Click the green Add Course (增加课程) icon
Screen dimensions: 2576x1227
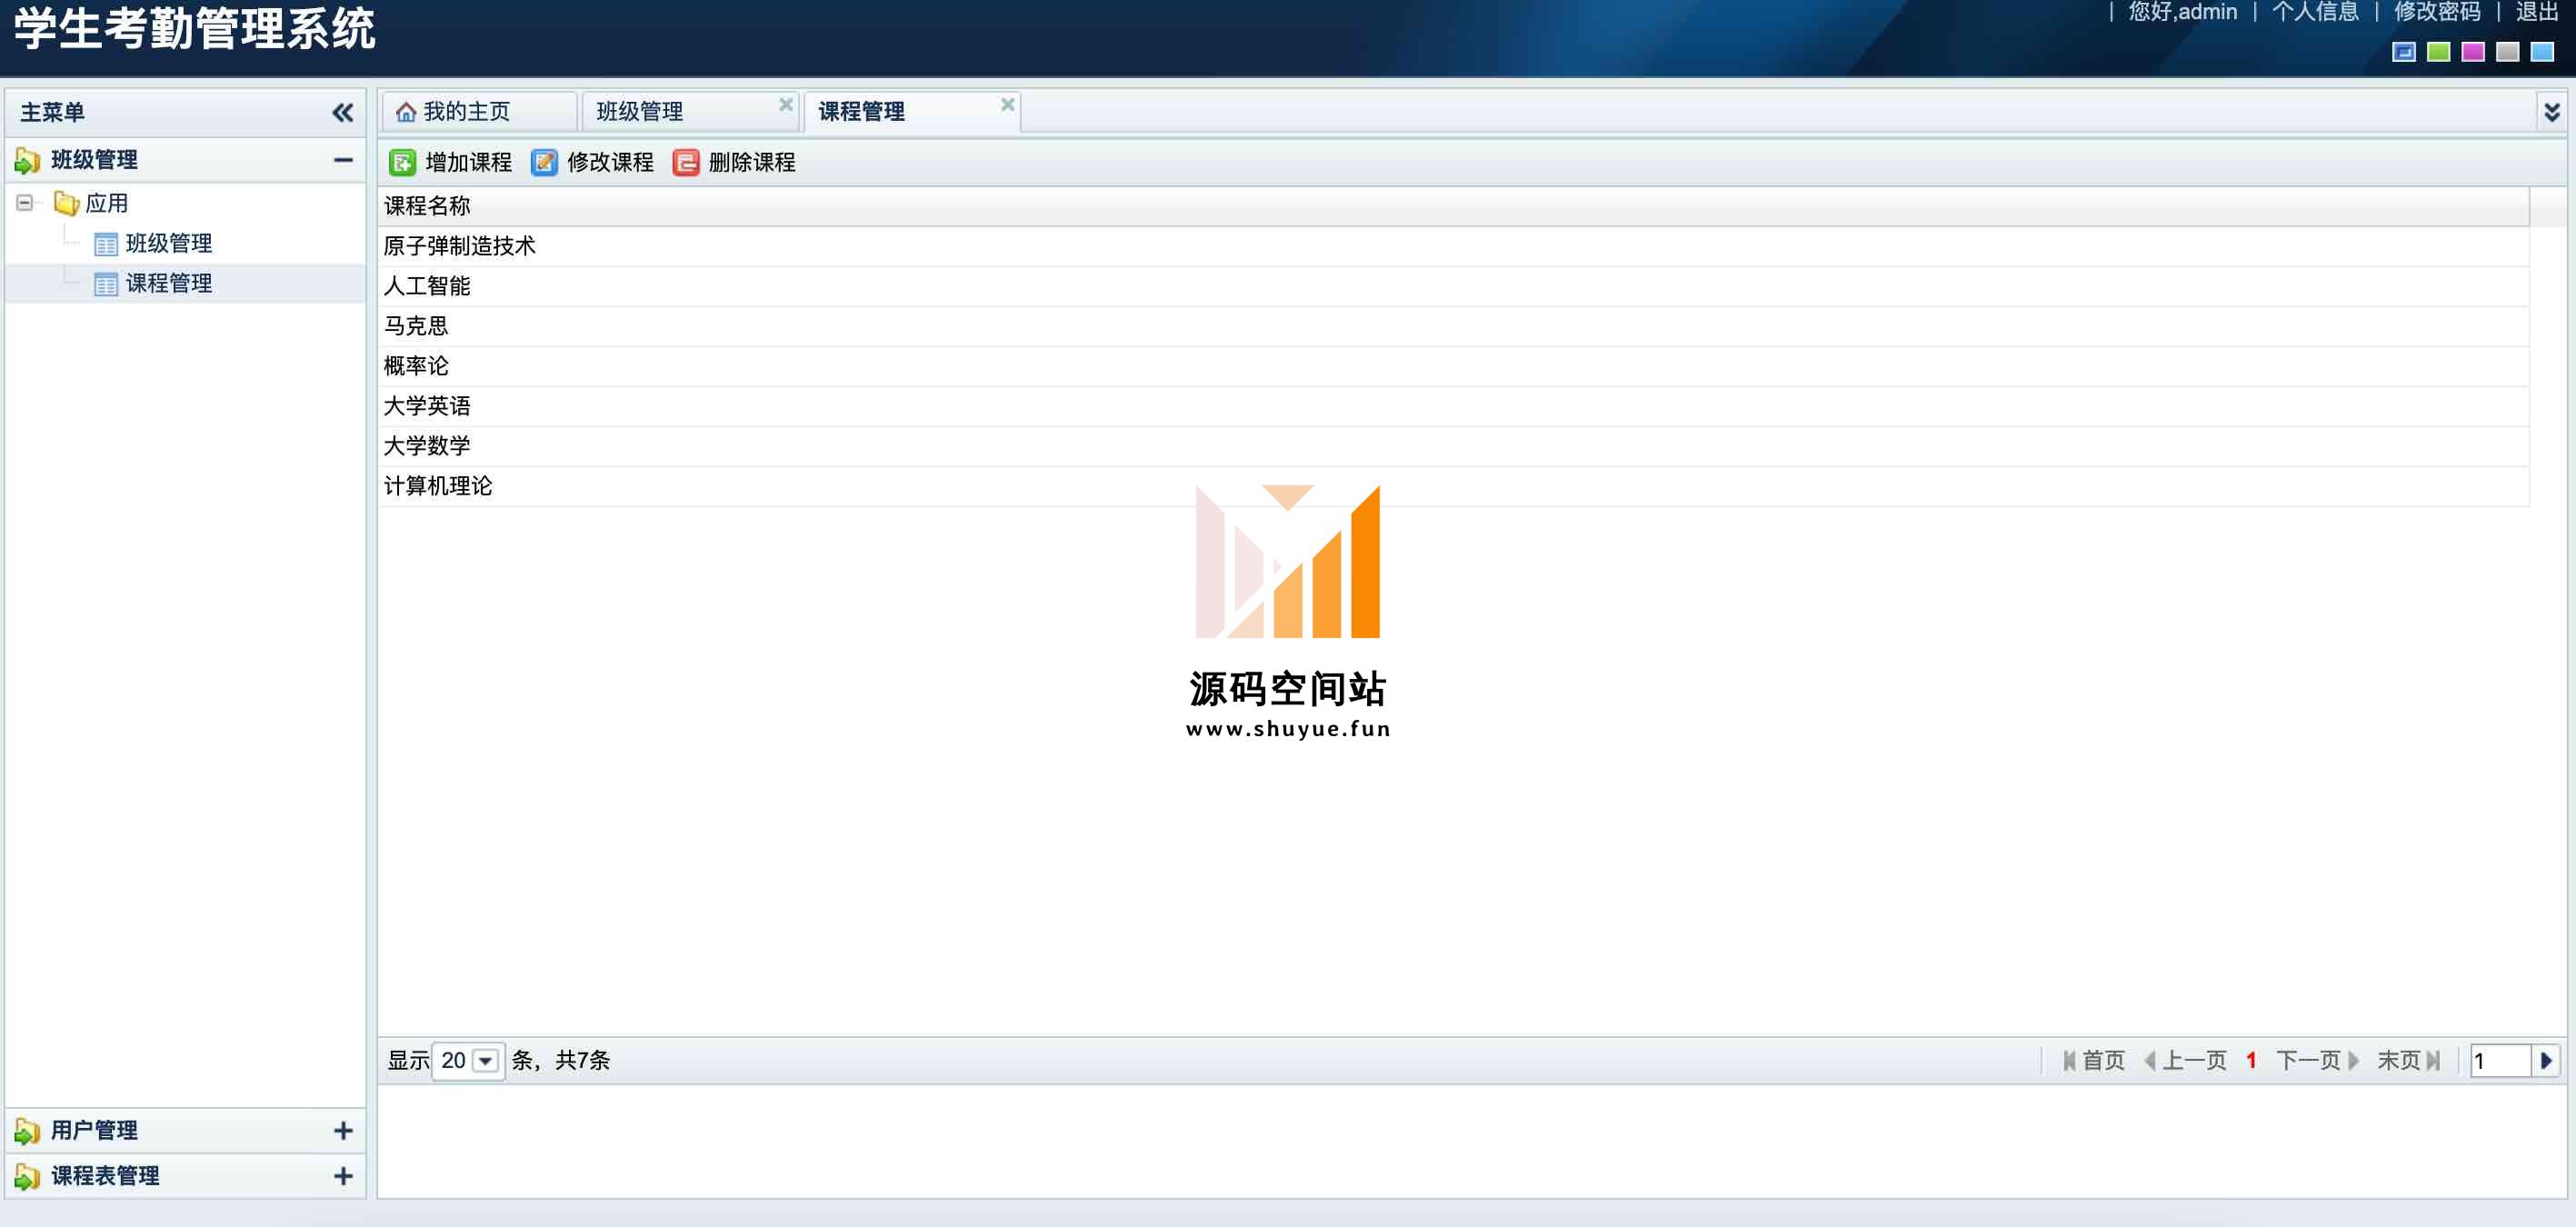pos(402,162)
